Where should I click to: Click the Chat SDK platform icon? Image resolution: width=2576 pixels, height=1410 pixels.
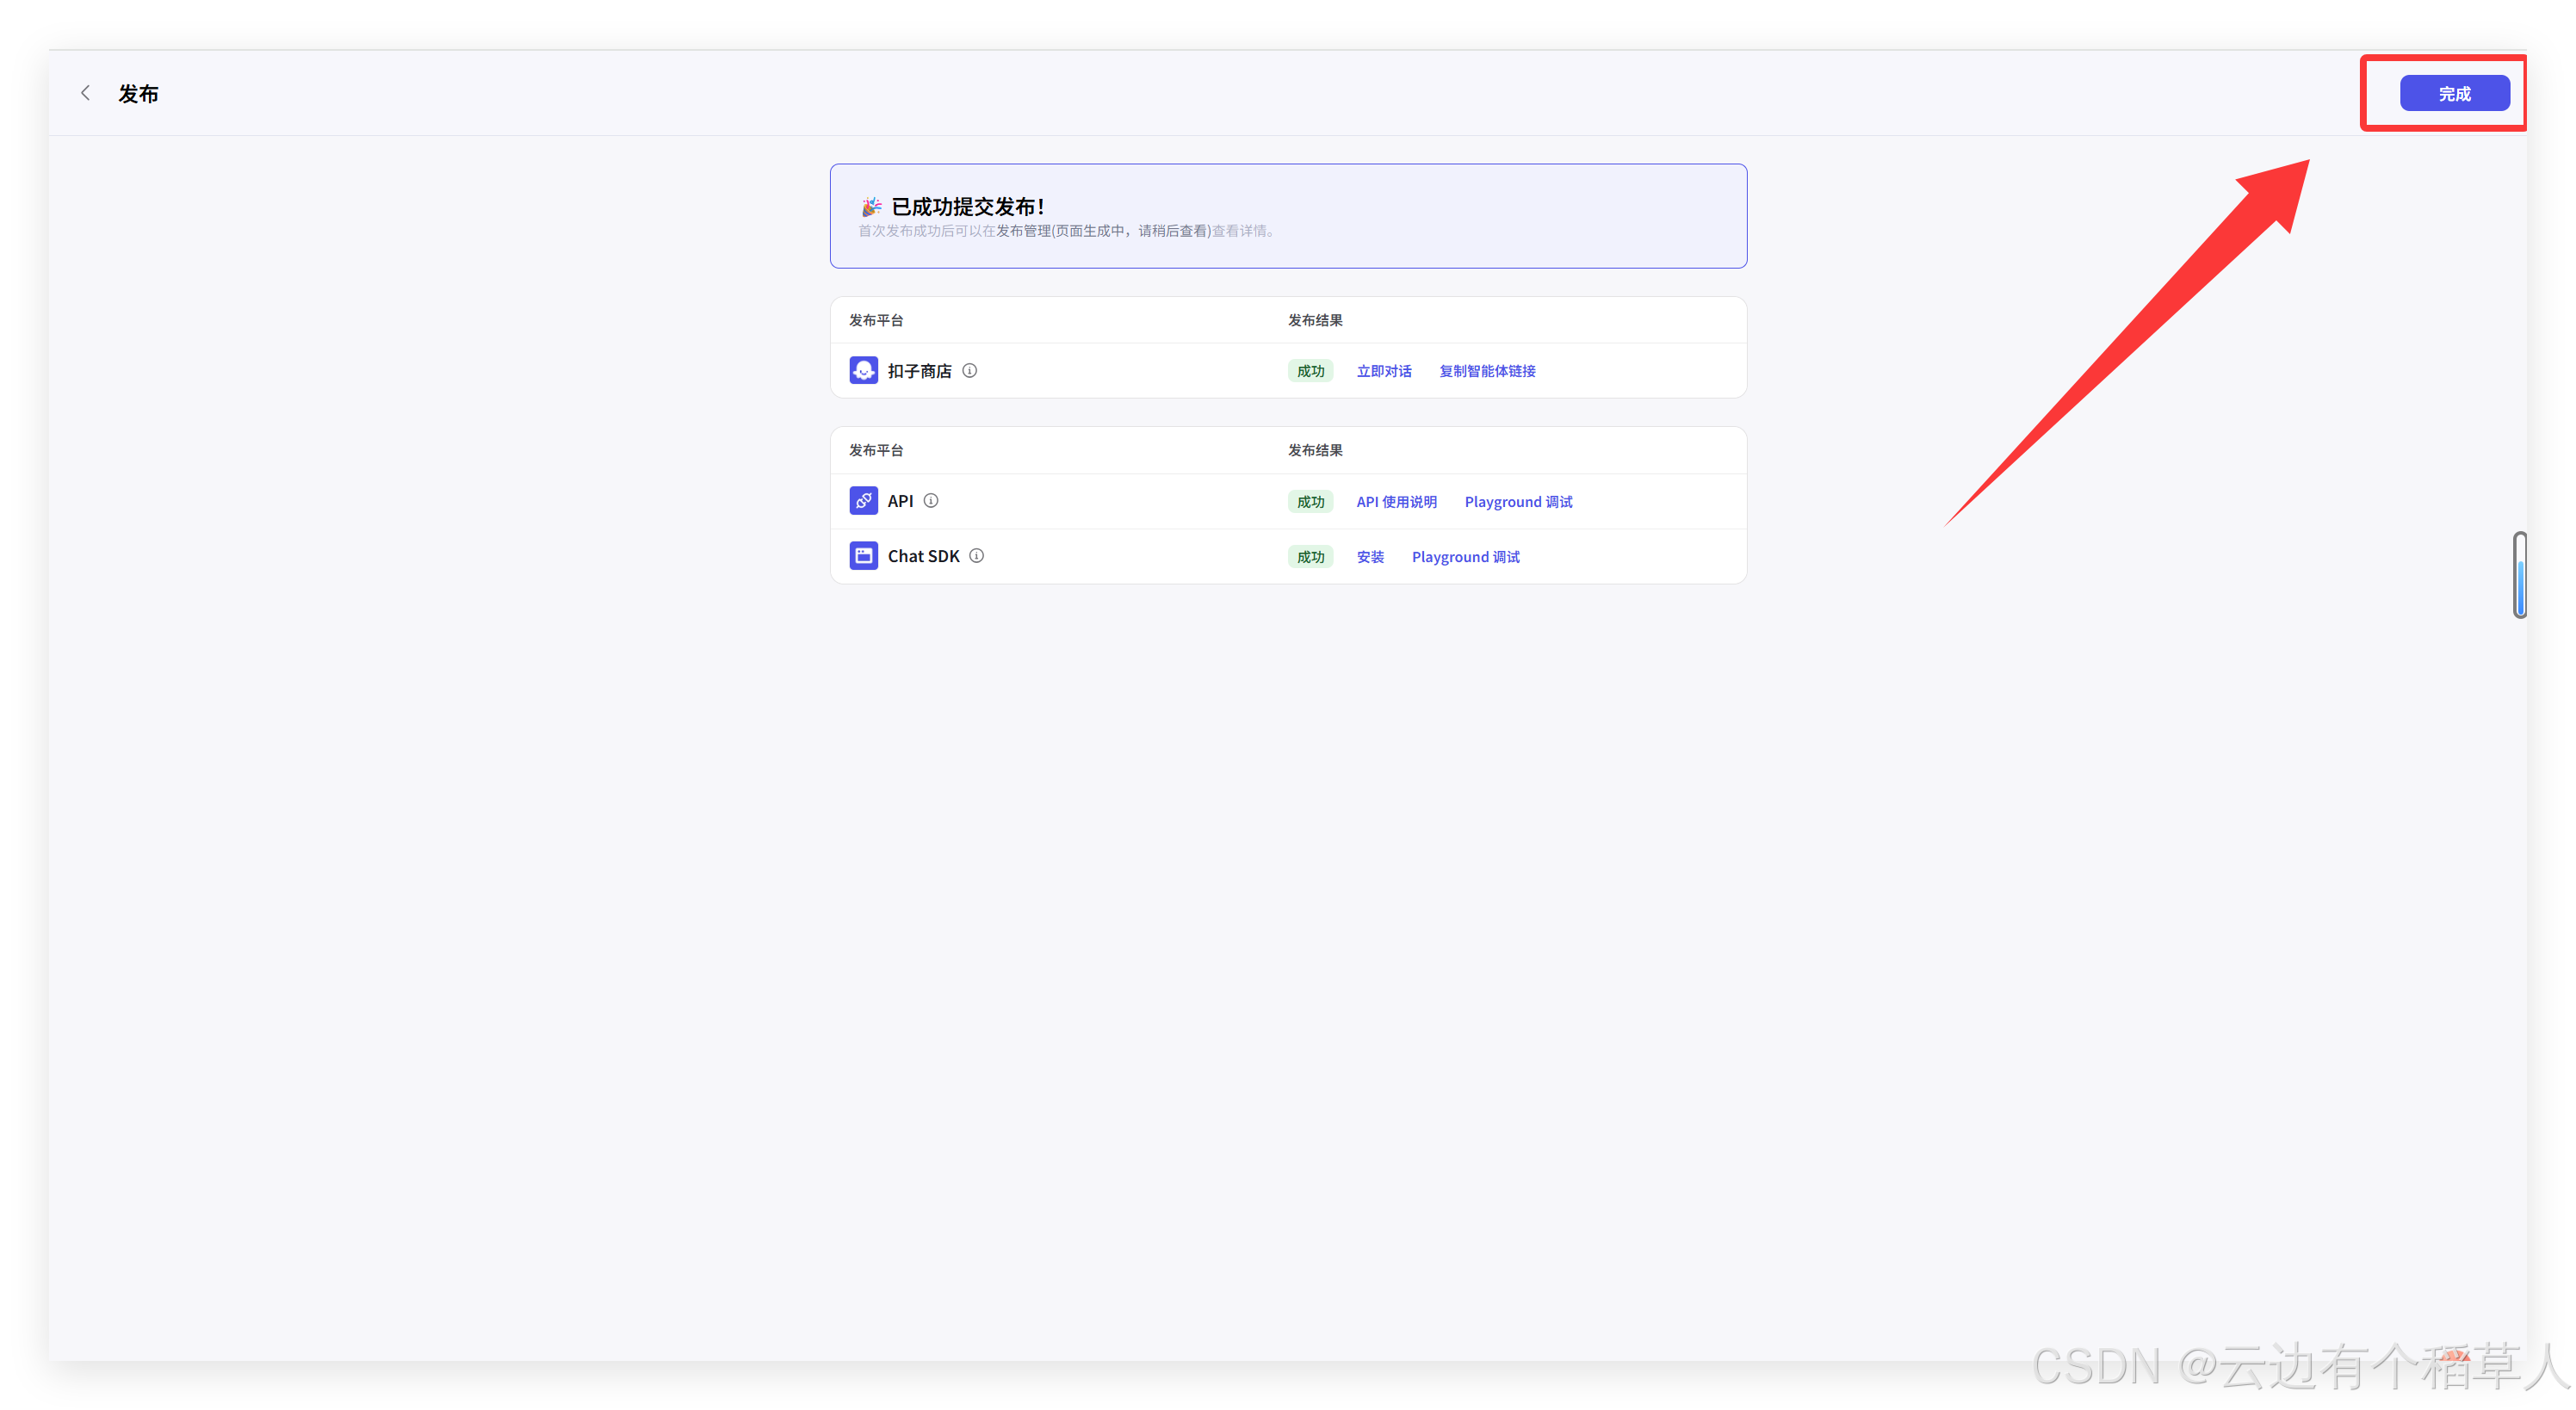(x=863, y=556)
